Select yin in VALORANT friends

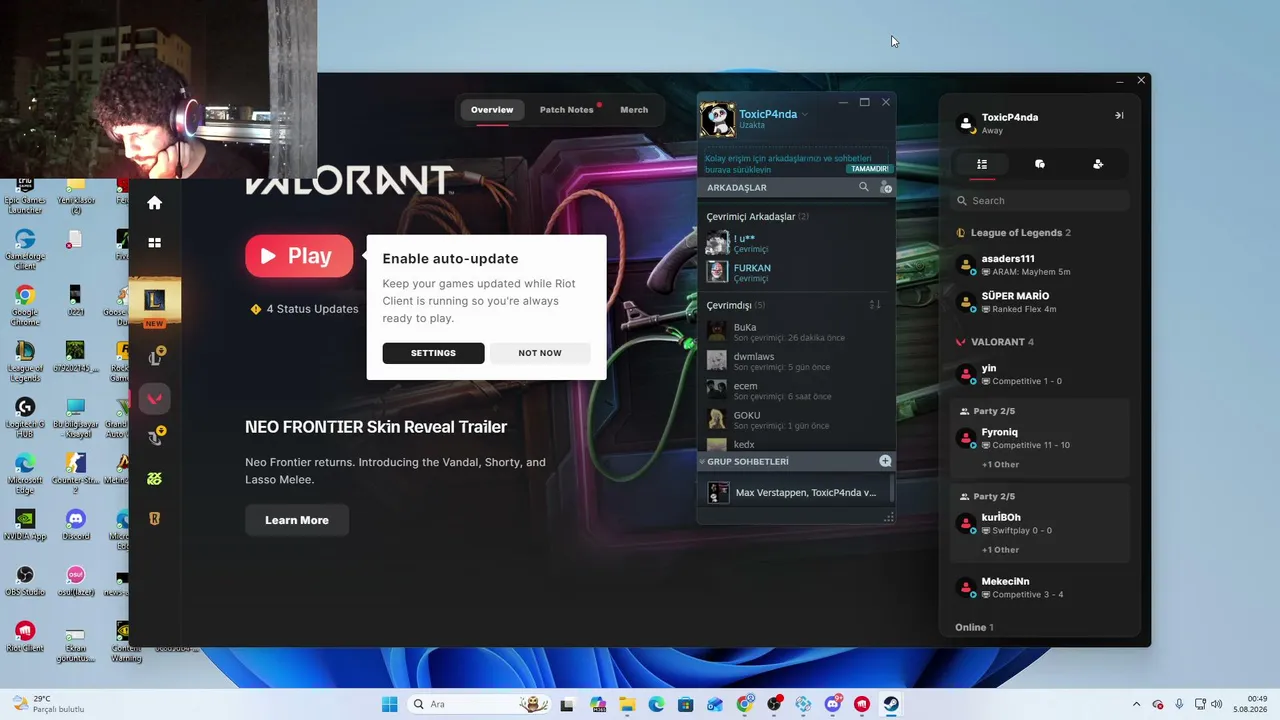tap(1040, 374)
